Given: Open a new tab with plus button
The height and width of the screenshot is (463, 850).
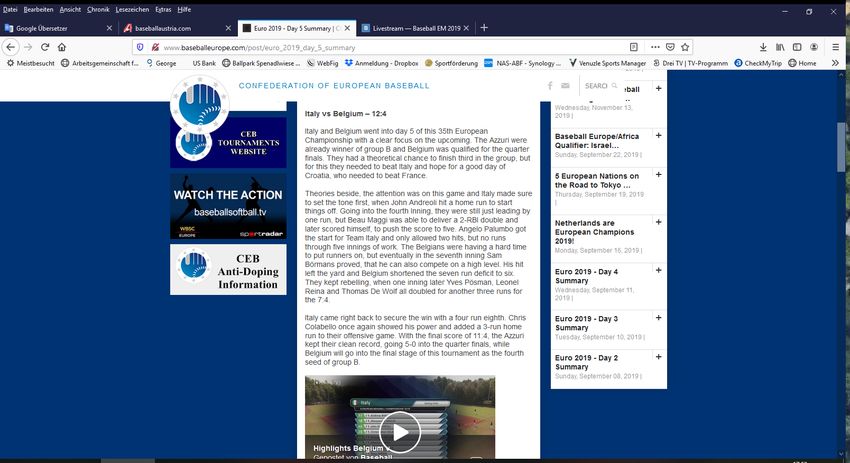Looking at the screenshot, I should 484,28.
